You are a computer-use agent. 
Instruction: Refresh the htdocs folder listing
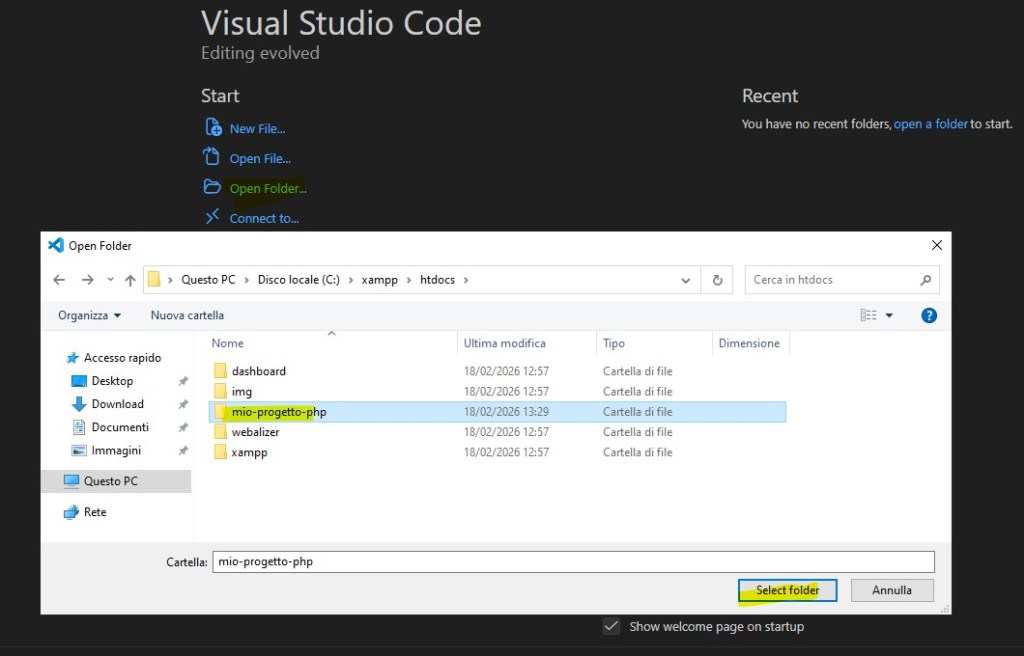click(717, 280)
